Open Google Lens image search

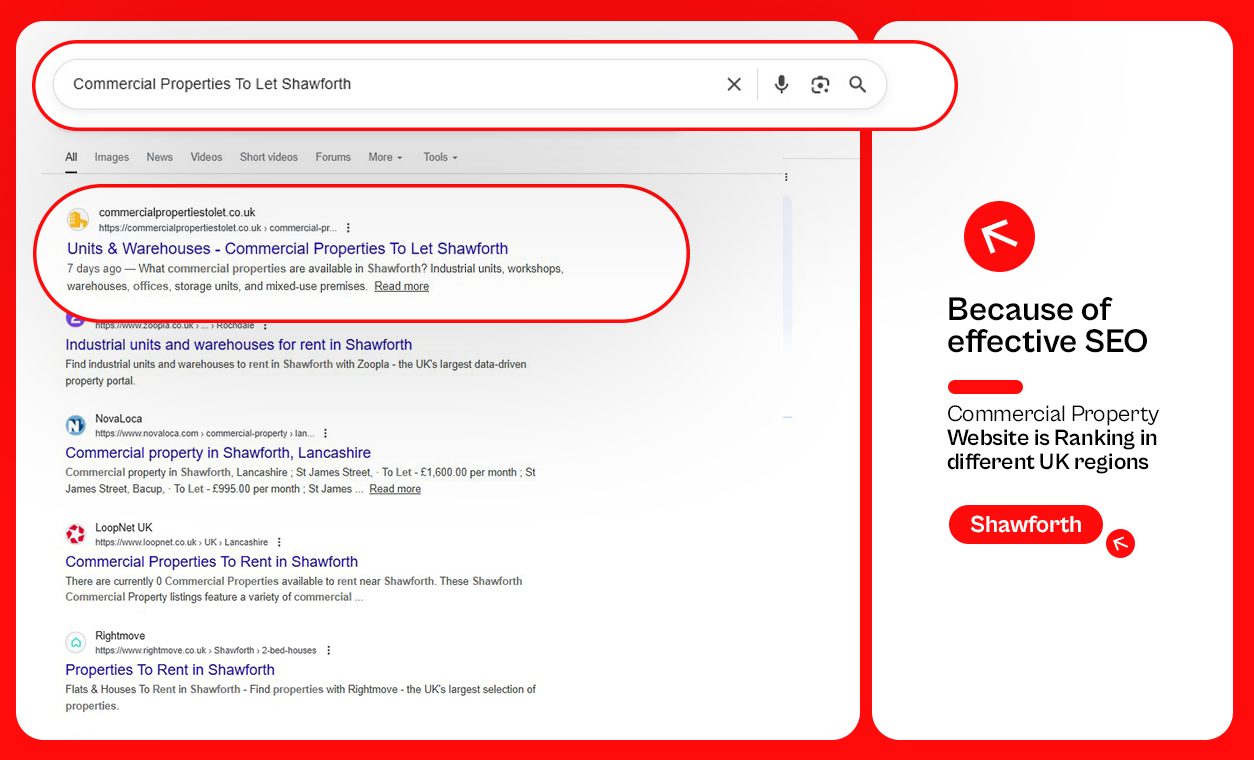[820, 84]
